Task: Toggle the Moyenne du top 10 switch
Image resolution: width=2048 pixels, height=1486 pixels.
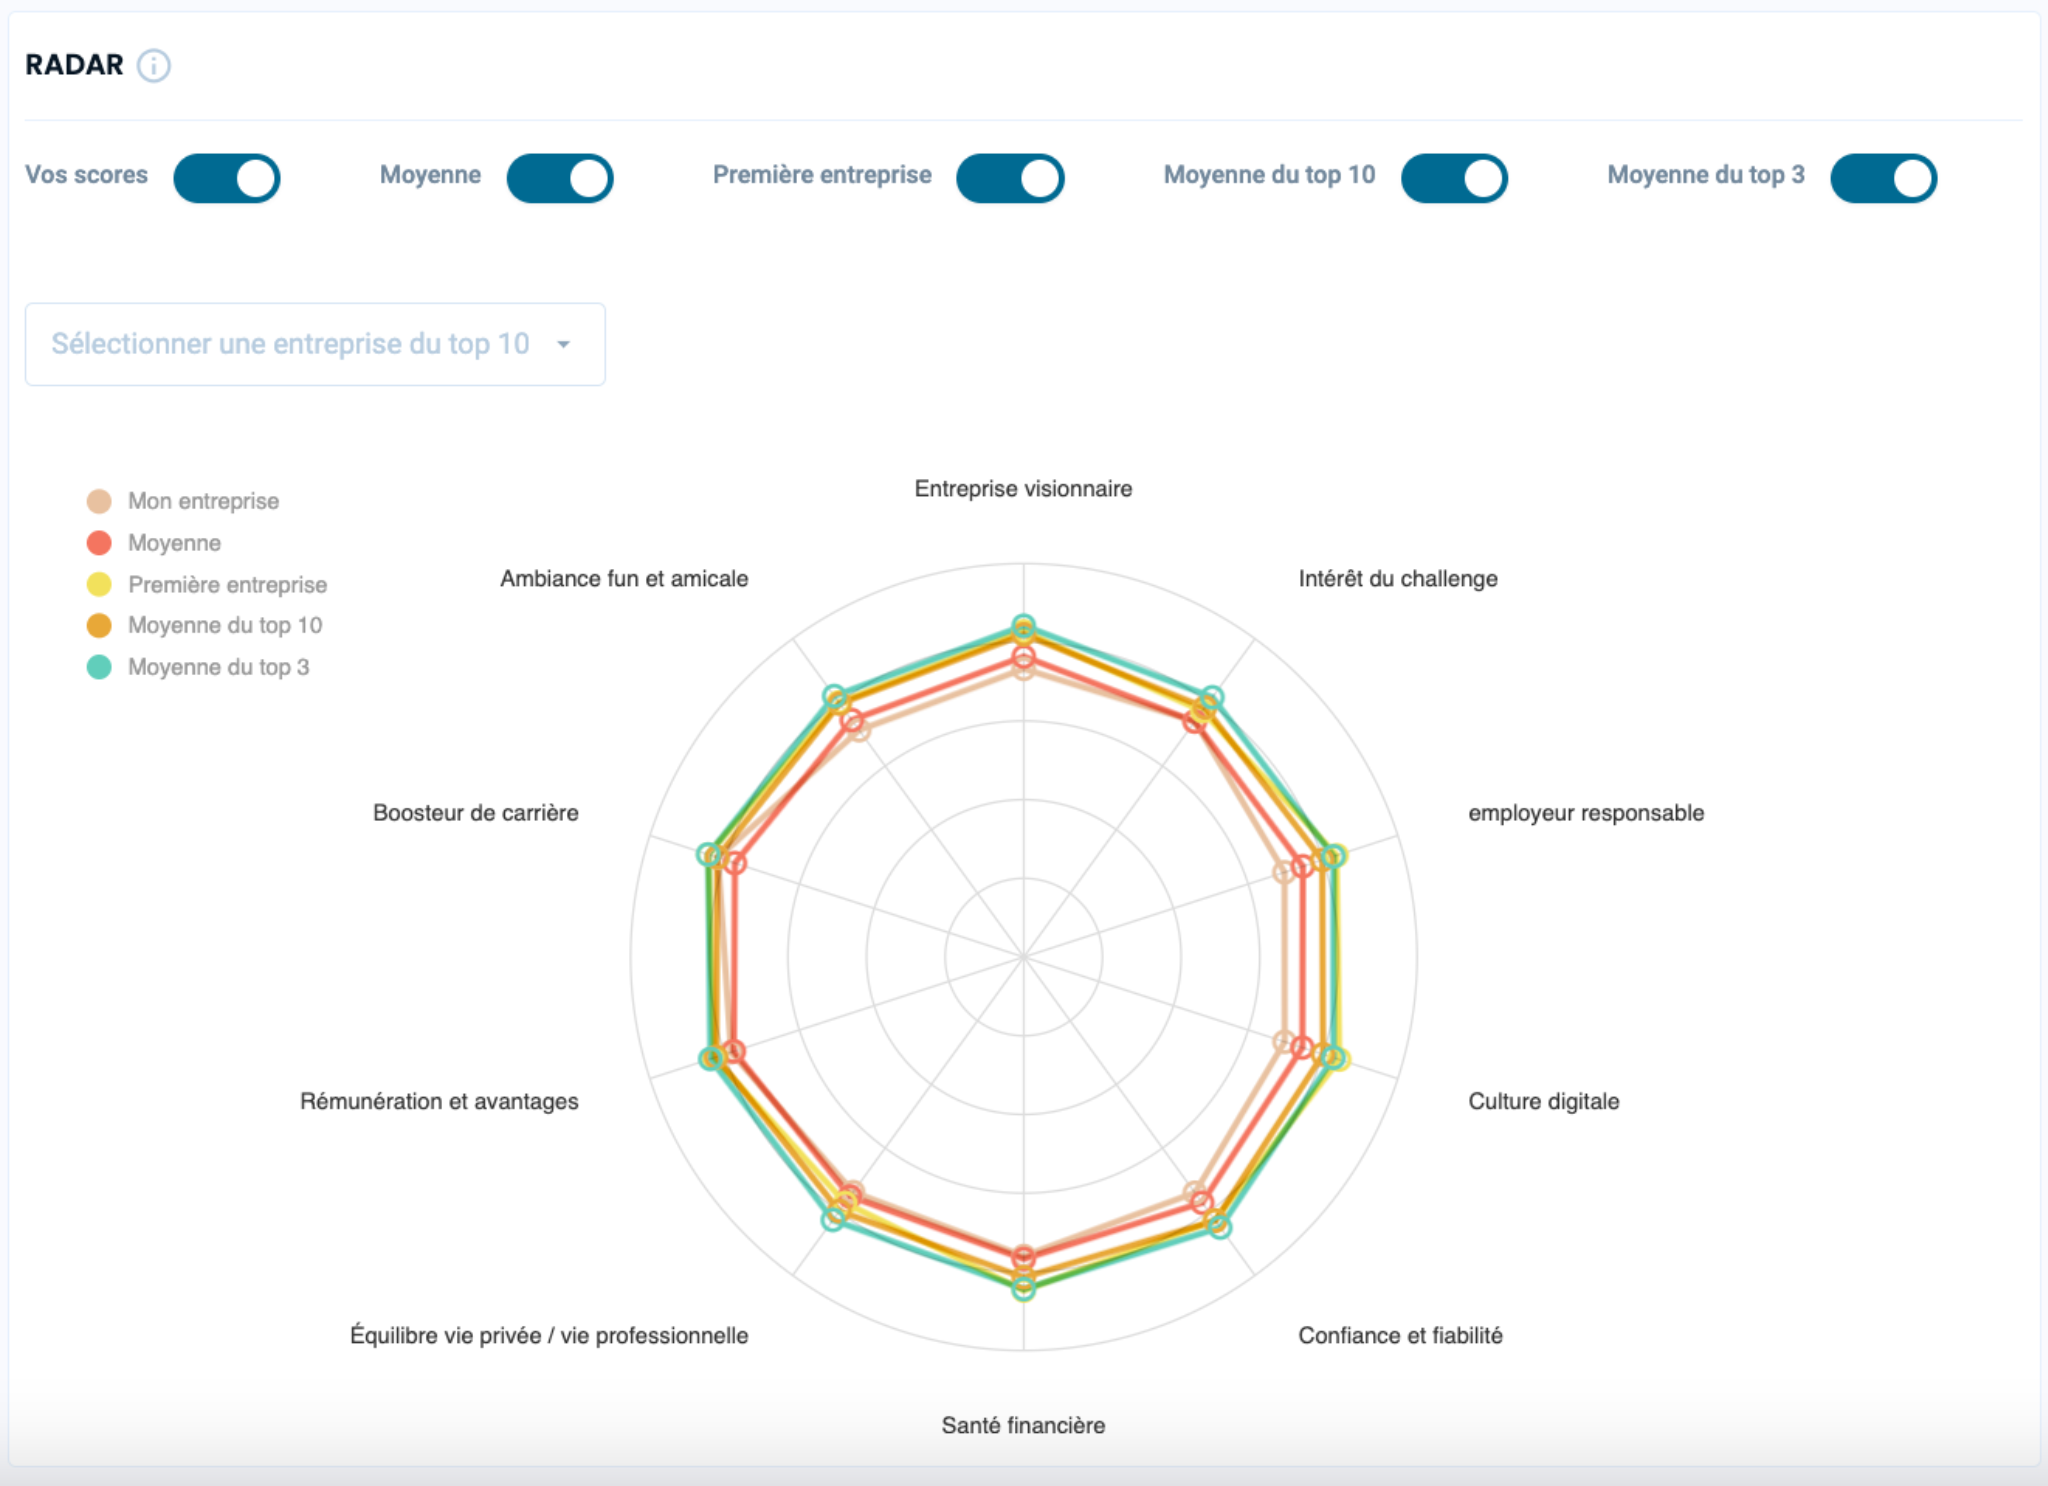Action: (x=1454, y=178)
